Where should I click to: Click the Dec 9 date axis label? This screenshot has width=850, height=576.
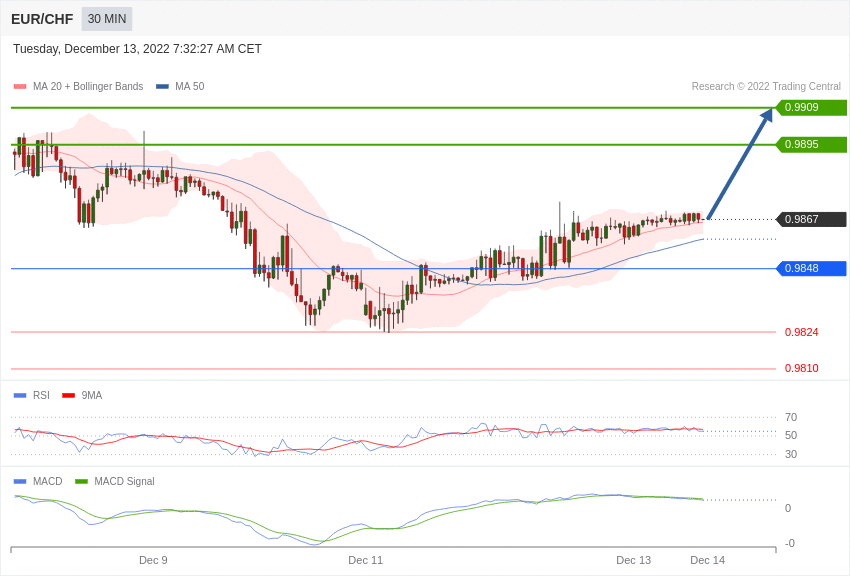[x=153, y=560]
